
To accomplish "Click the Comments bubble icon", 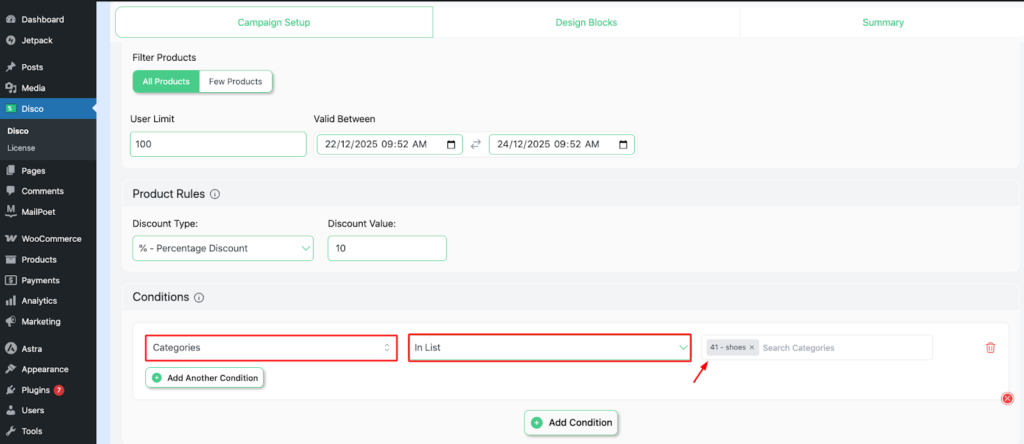I will tap(10, 191).
